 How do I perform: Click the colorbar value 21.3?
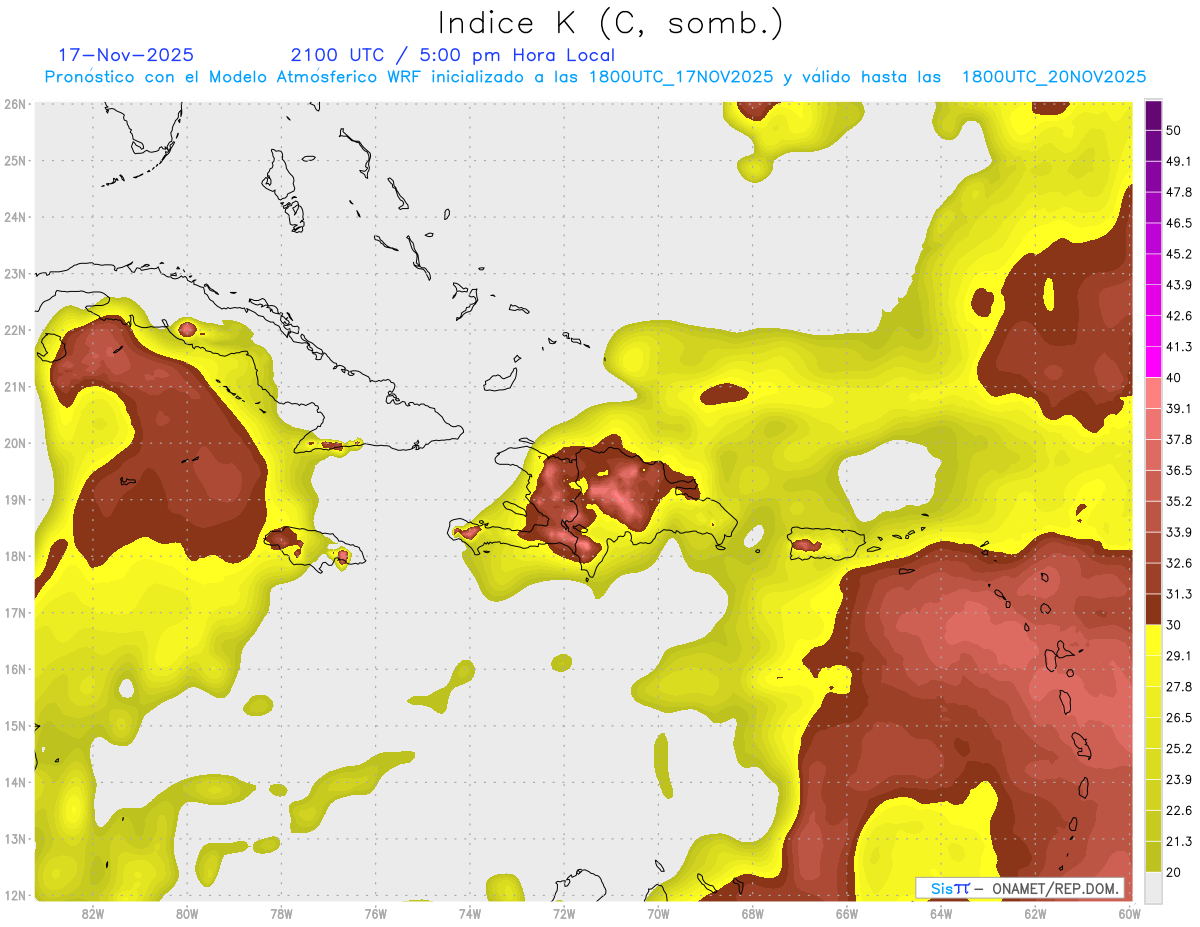[x=1179, y=841]
